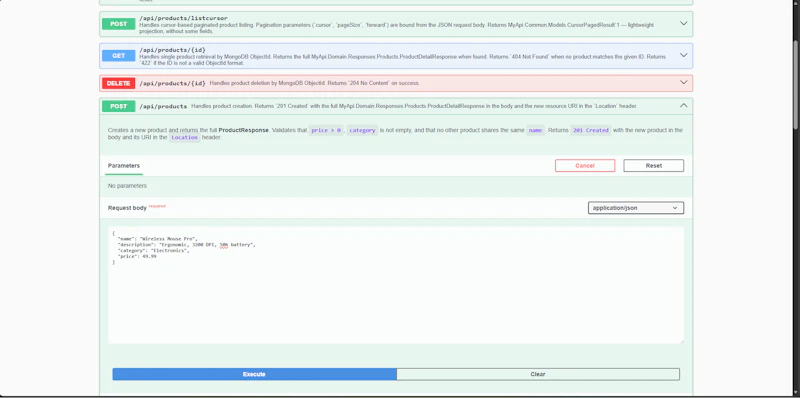Click the red DELETE method badge
Viewport: 800px width, 398px height.
point(118,83)
